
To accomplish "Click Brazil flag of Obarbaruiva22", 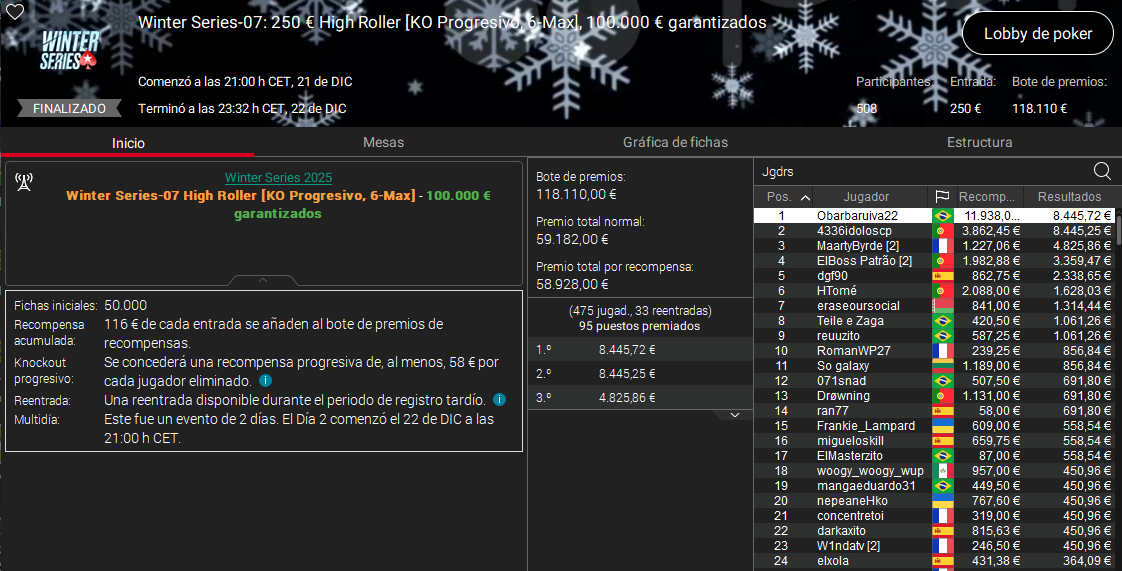I will tap(941, 216).
